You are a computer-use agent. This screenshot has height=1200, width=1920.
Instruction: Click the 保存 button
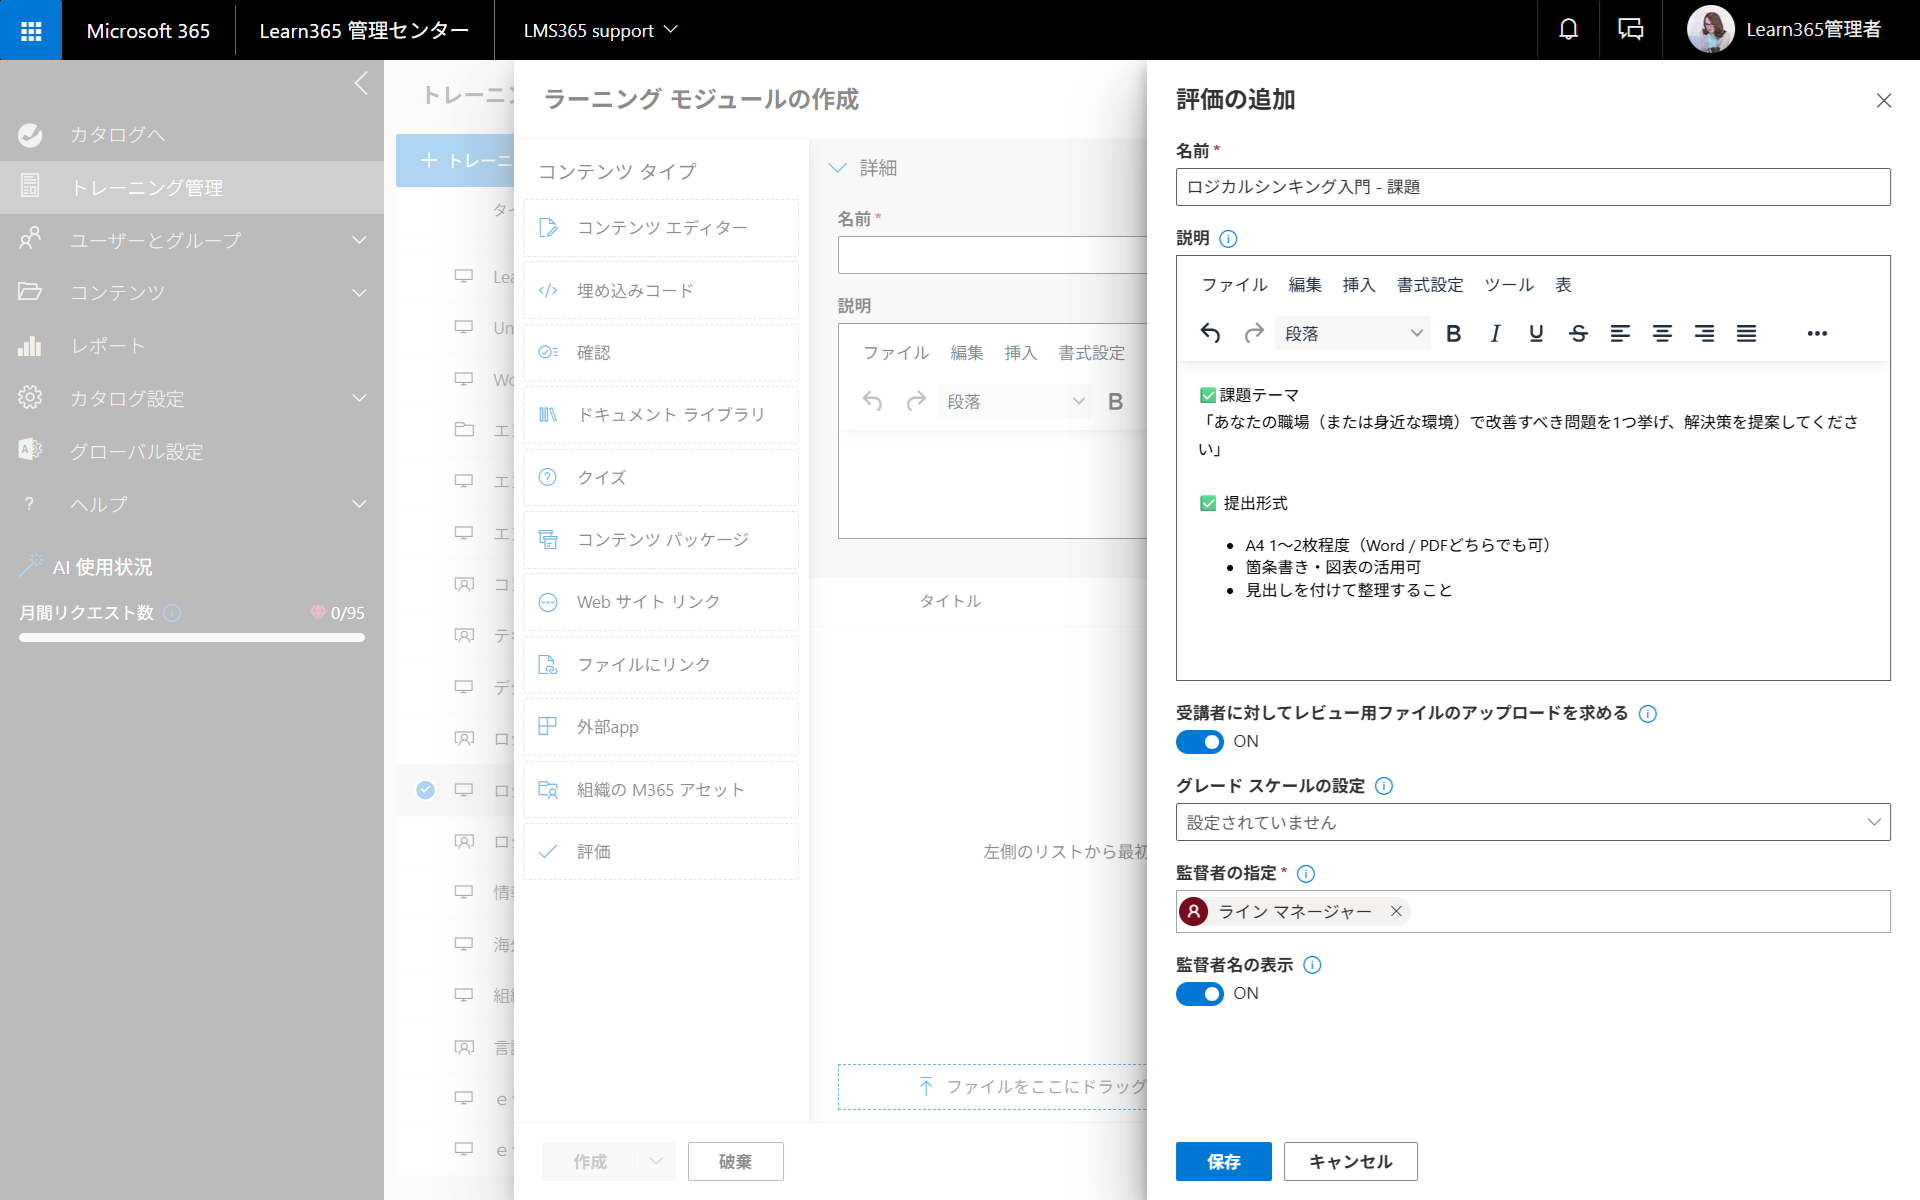1224,1161
